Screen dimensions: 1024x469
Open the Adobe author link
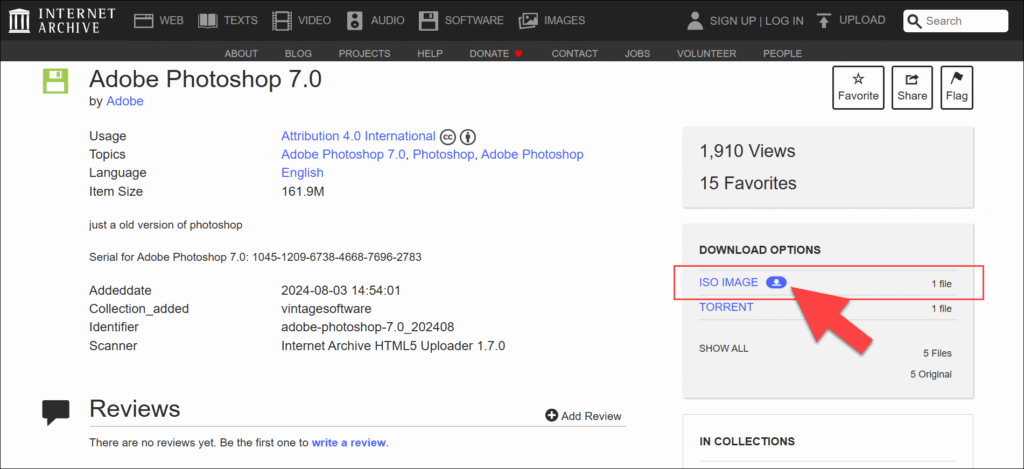[x=125, y=101]
